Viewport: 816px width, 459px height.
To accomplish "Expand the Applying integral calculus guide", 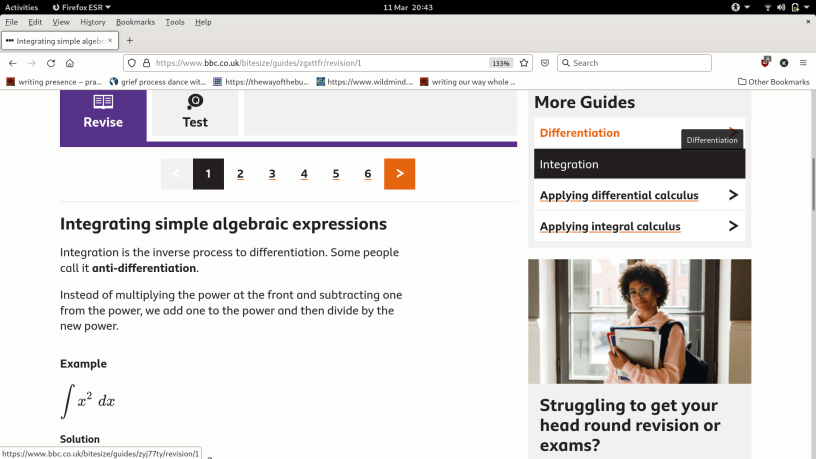I will pos(639,227).
